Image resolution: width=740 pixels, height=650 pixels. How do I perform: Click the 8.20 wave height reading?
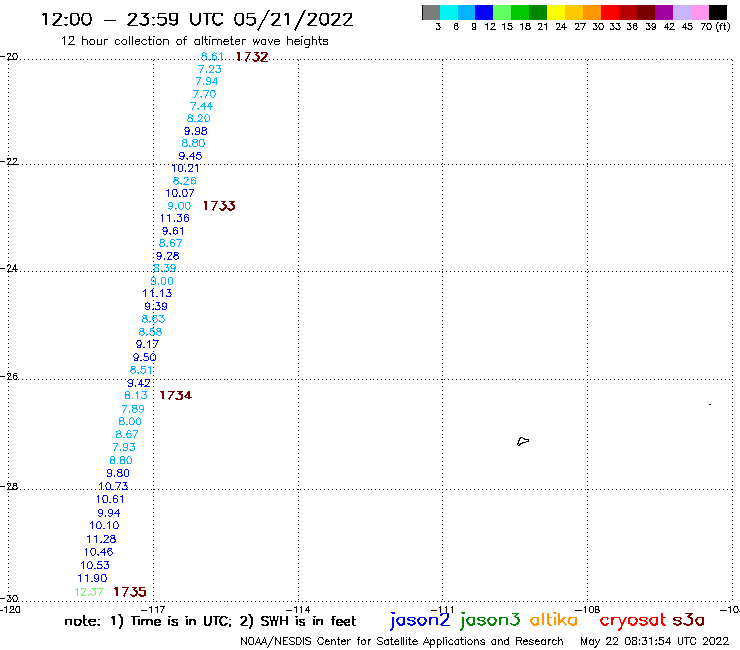pyautogui.click(x=199, y=118)
